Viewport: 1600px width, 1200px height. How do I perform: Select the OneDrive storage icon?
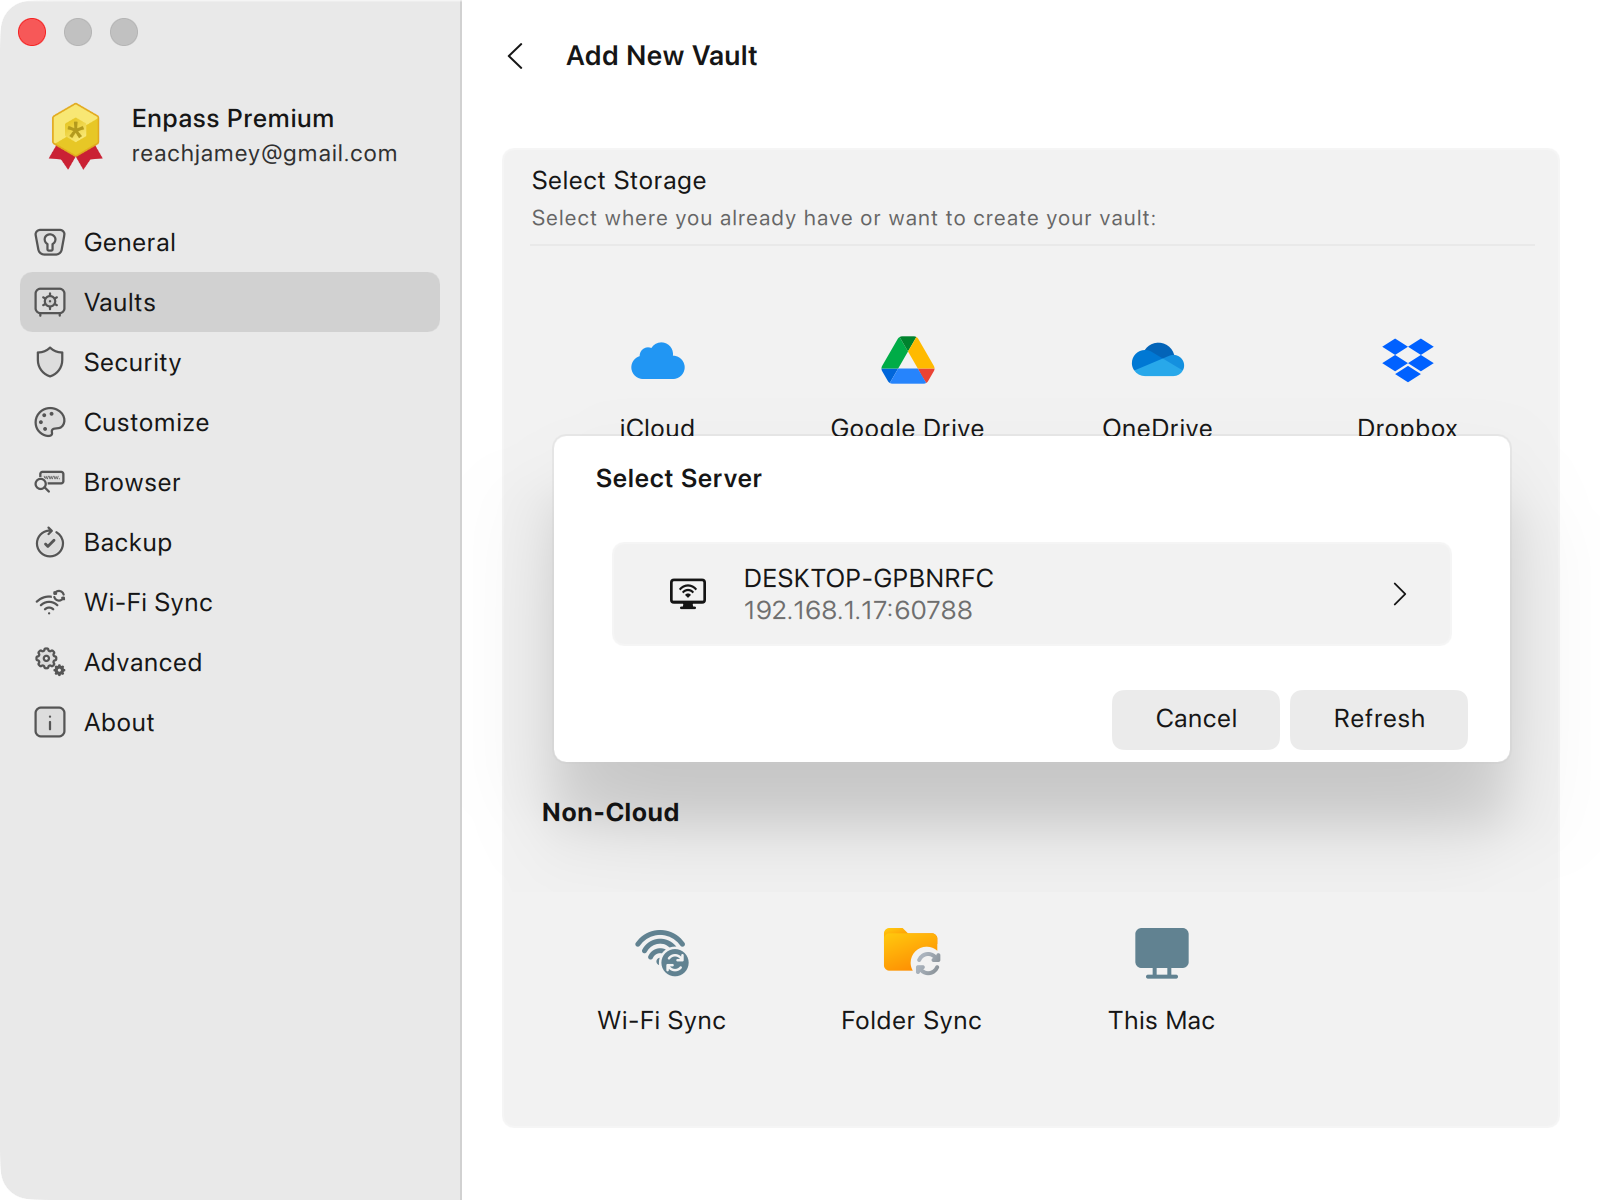pyautogui.click(x=1157, y=360)
